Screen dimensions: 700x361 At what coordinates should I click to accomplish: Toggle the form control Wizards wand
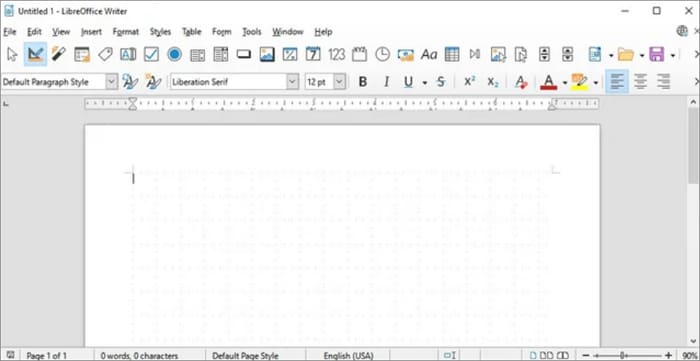58,54
